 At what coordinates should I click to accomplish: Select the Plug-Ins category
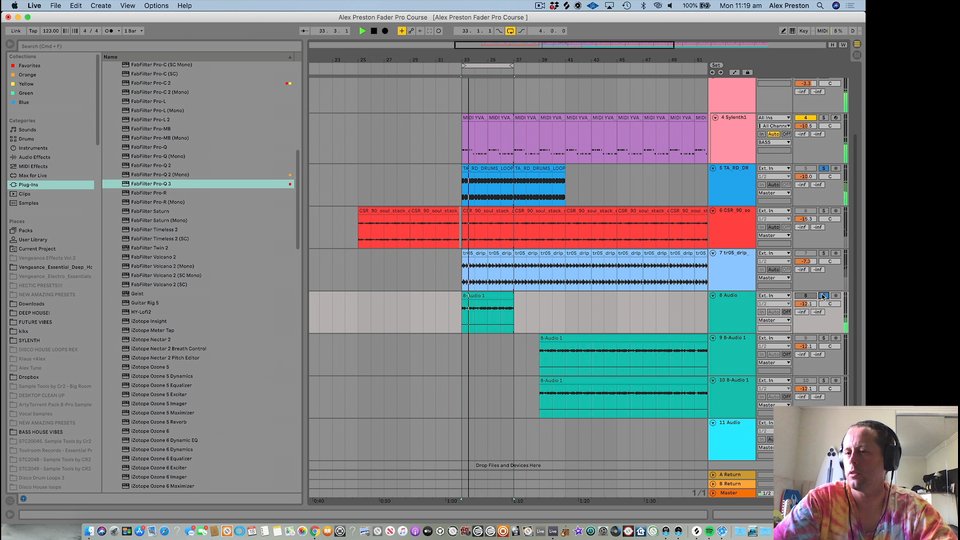coord(28,185)
